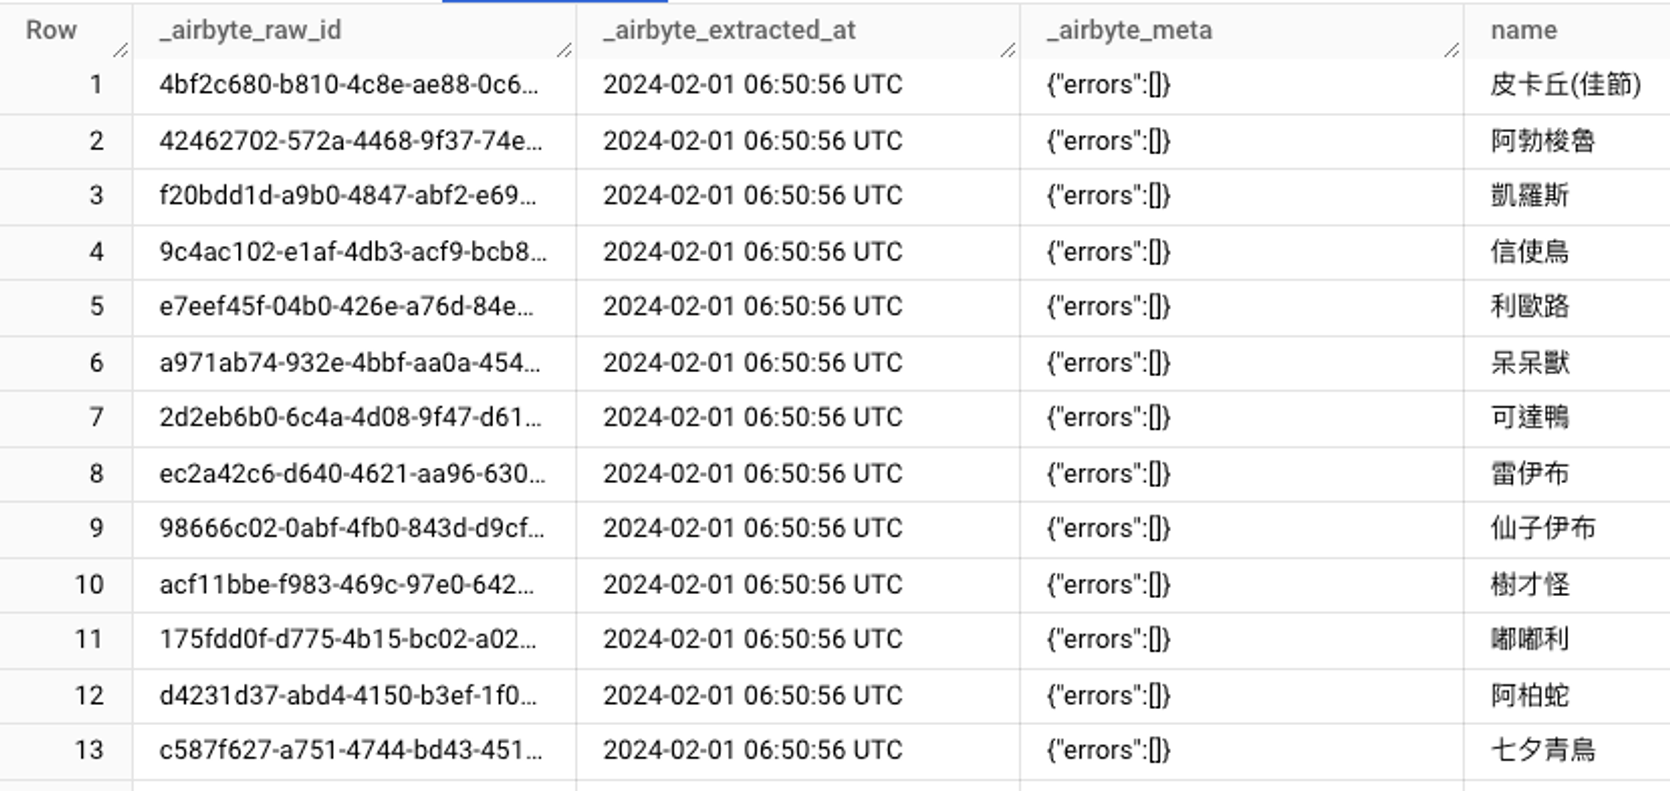The width and height of the screenshot is (1670, 791).
Task: Select the raw ID cell starting with ec2a42c6
Action: pos(352,473)
